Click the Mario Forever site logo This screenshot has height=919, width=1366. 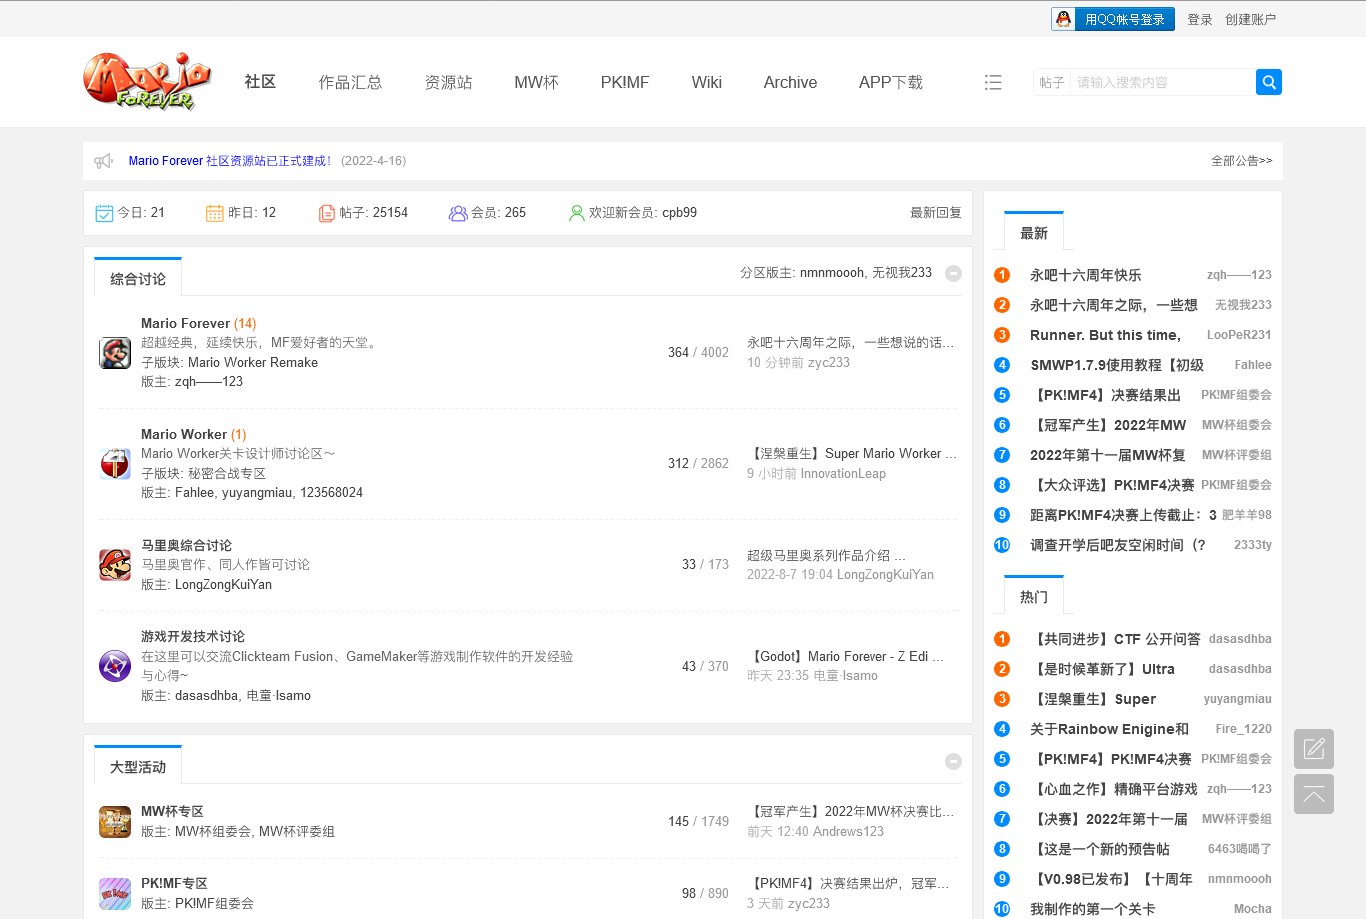click(x=147, y=81)
